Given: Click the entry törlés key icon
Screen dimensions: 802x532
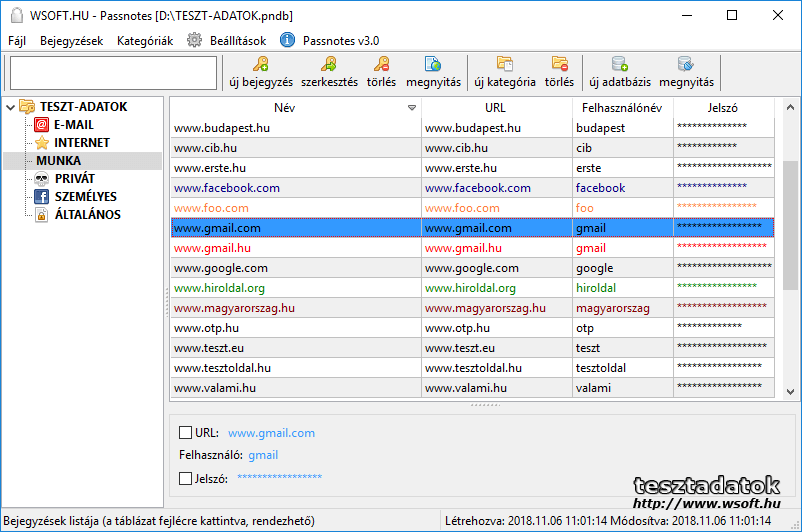Looking at the screenshot, I should click(x=381, y=64).
